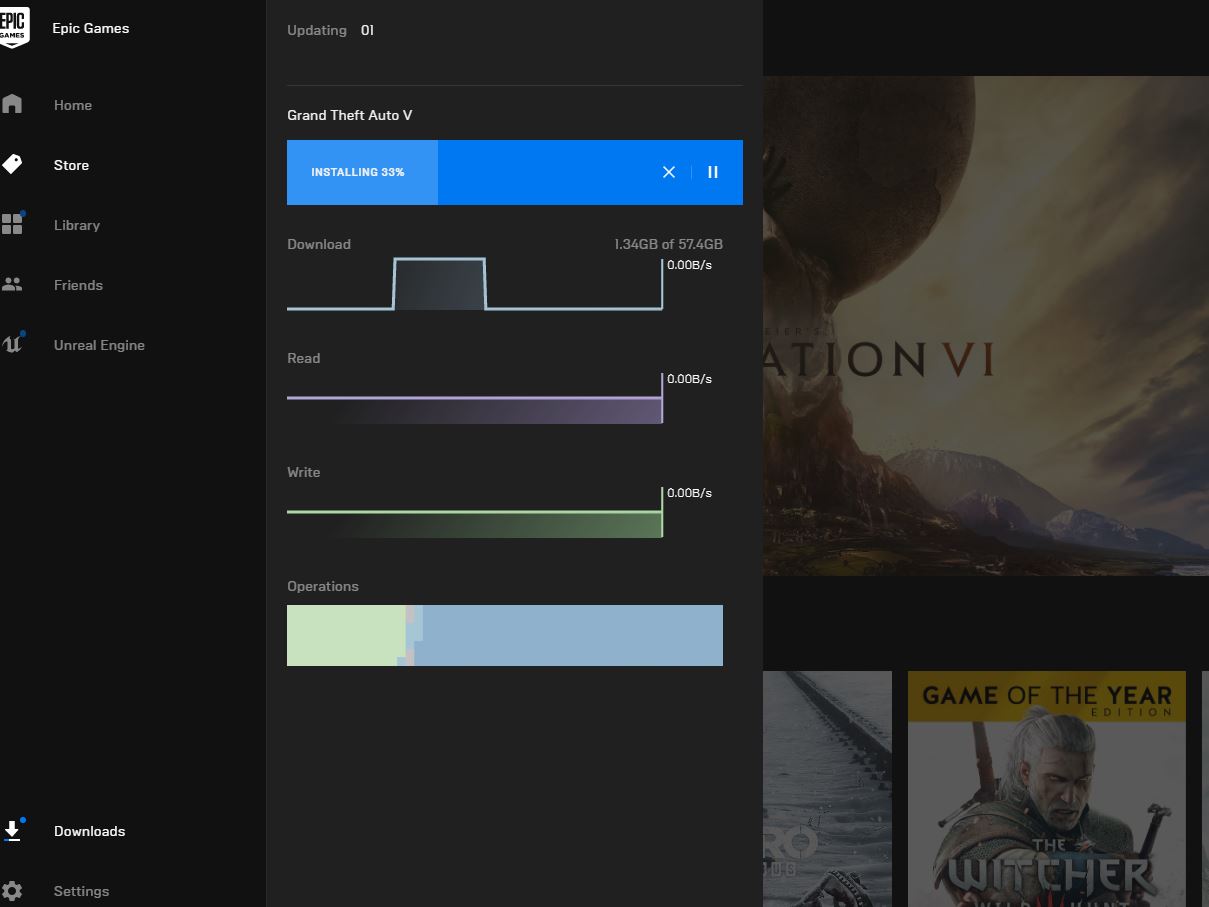Click the Write speed graph
Screen dimensions: 1209x907
(475, 512)
